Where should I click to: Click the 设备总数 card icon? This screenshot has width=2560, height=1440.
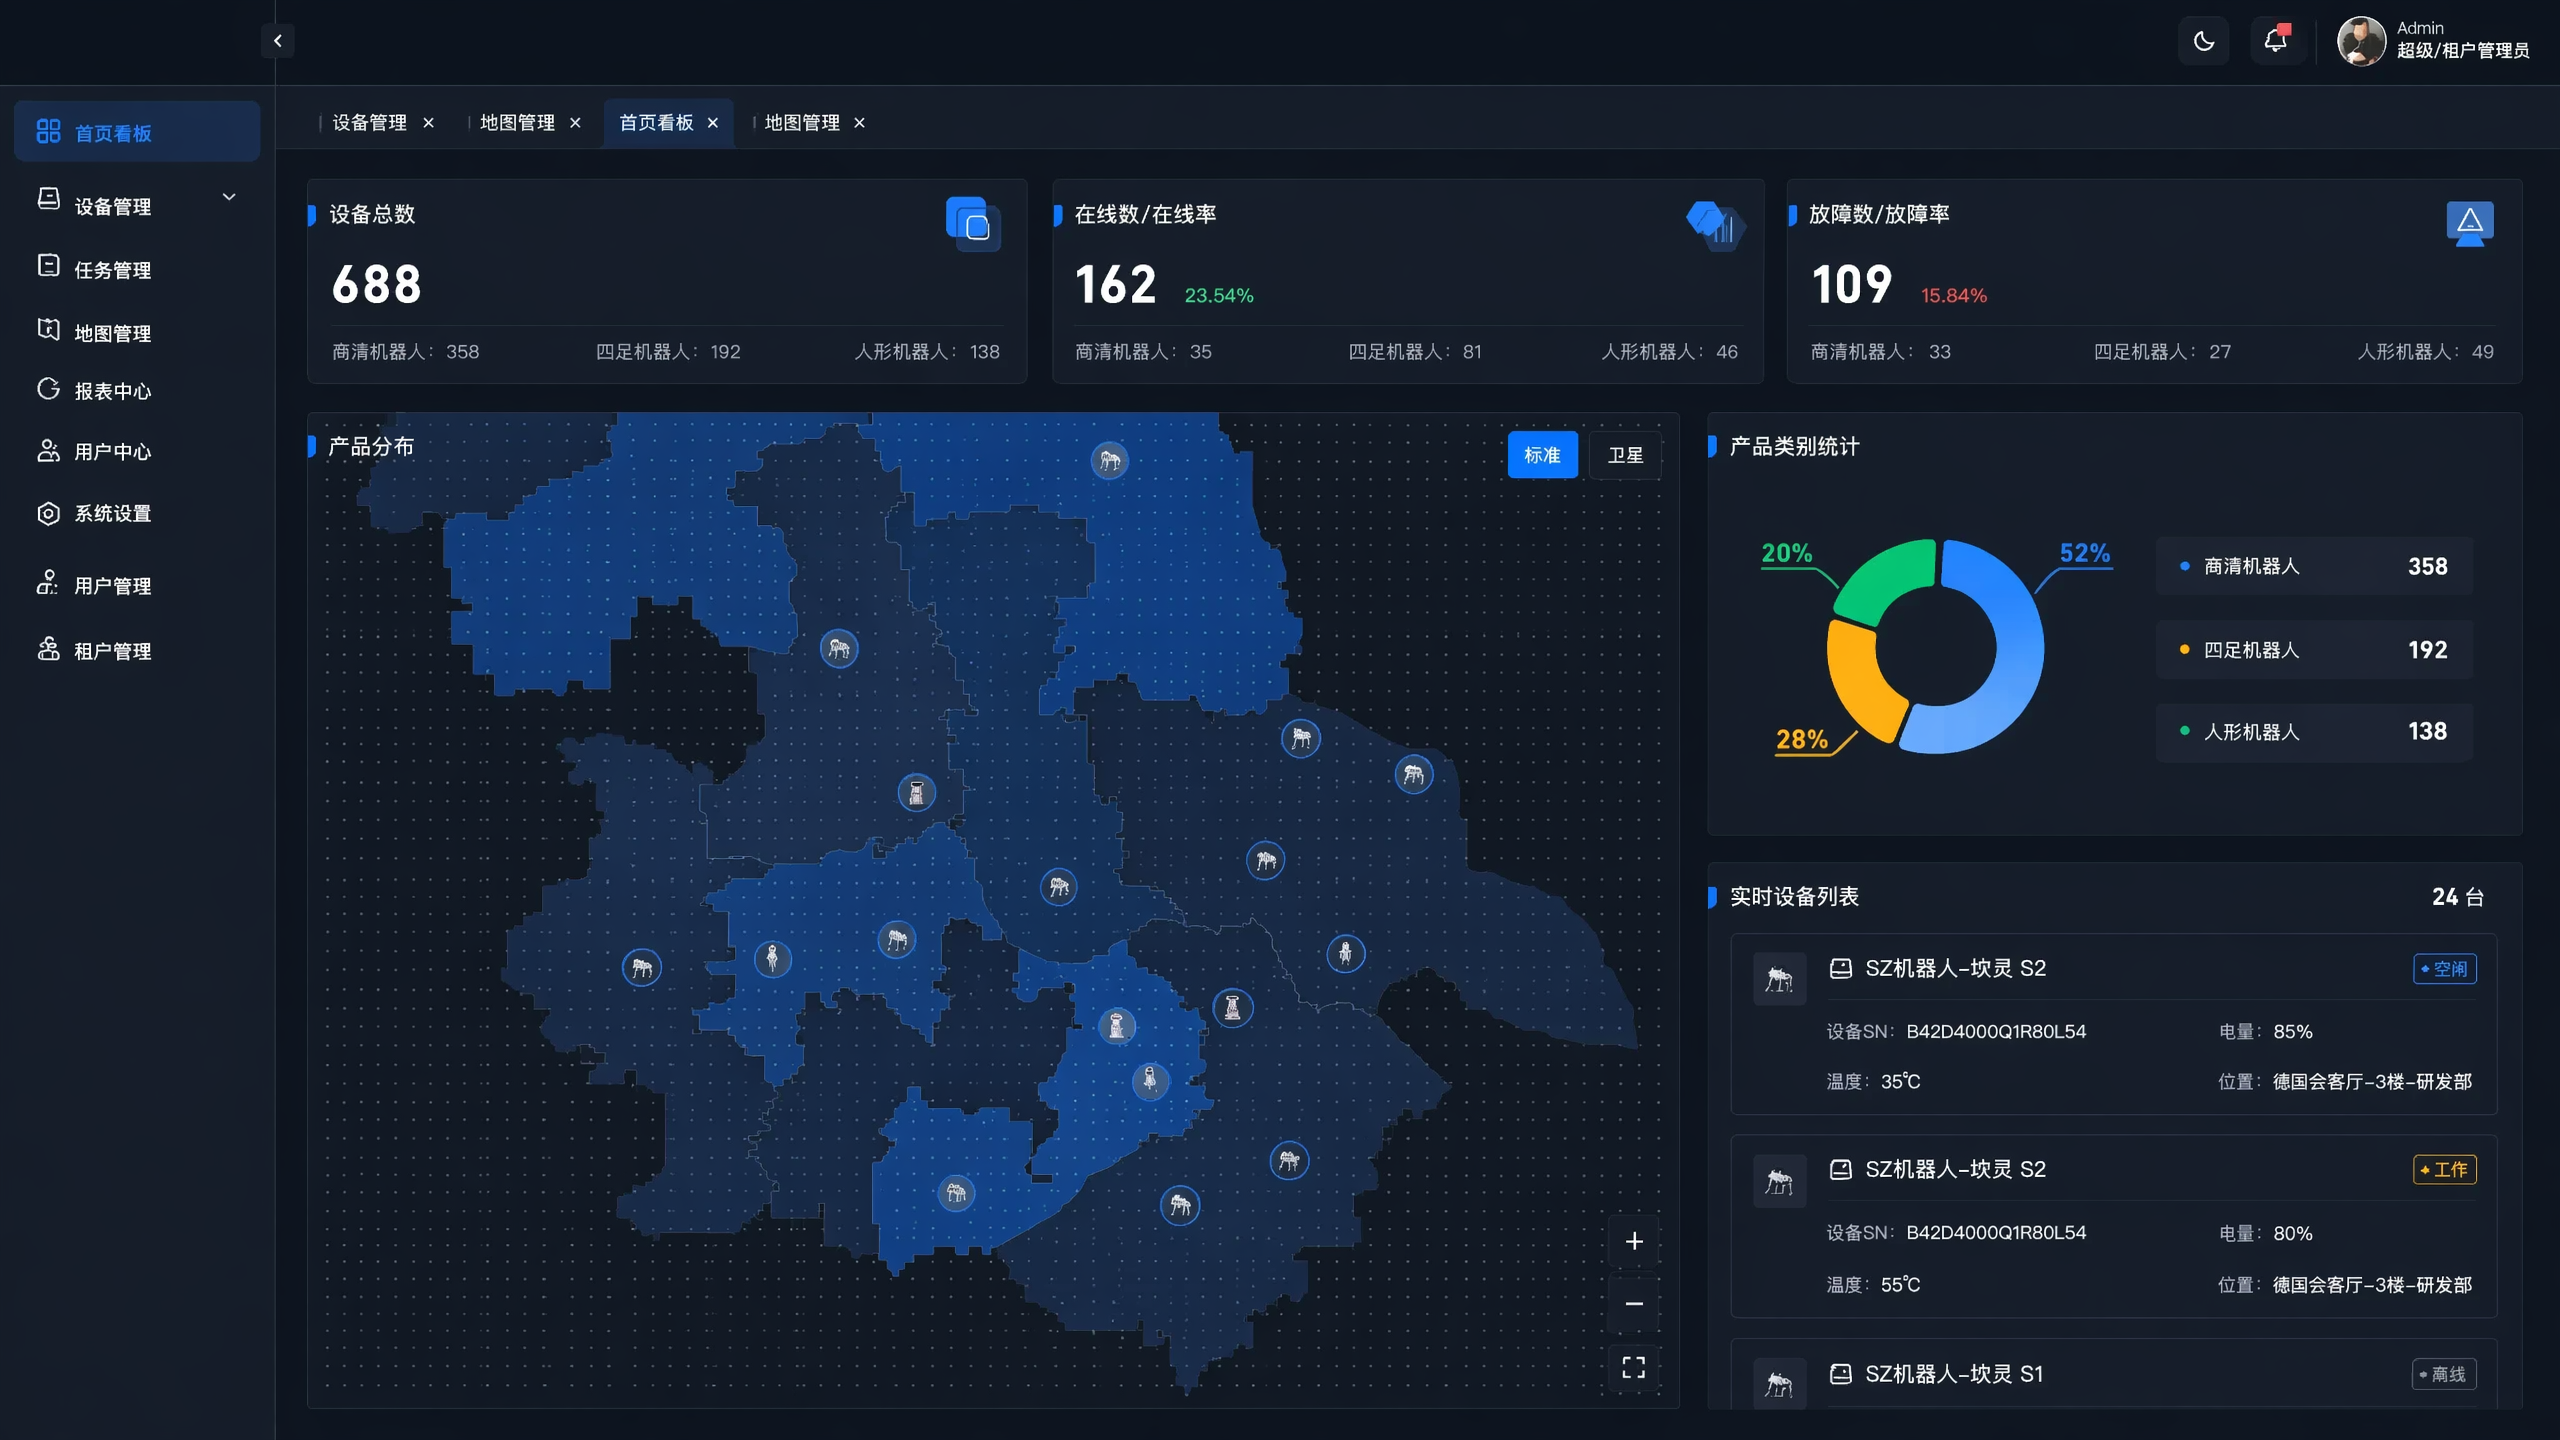click(x=973, y=224)
